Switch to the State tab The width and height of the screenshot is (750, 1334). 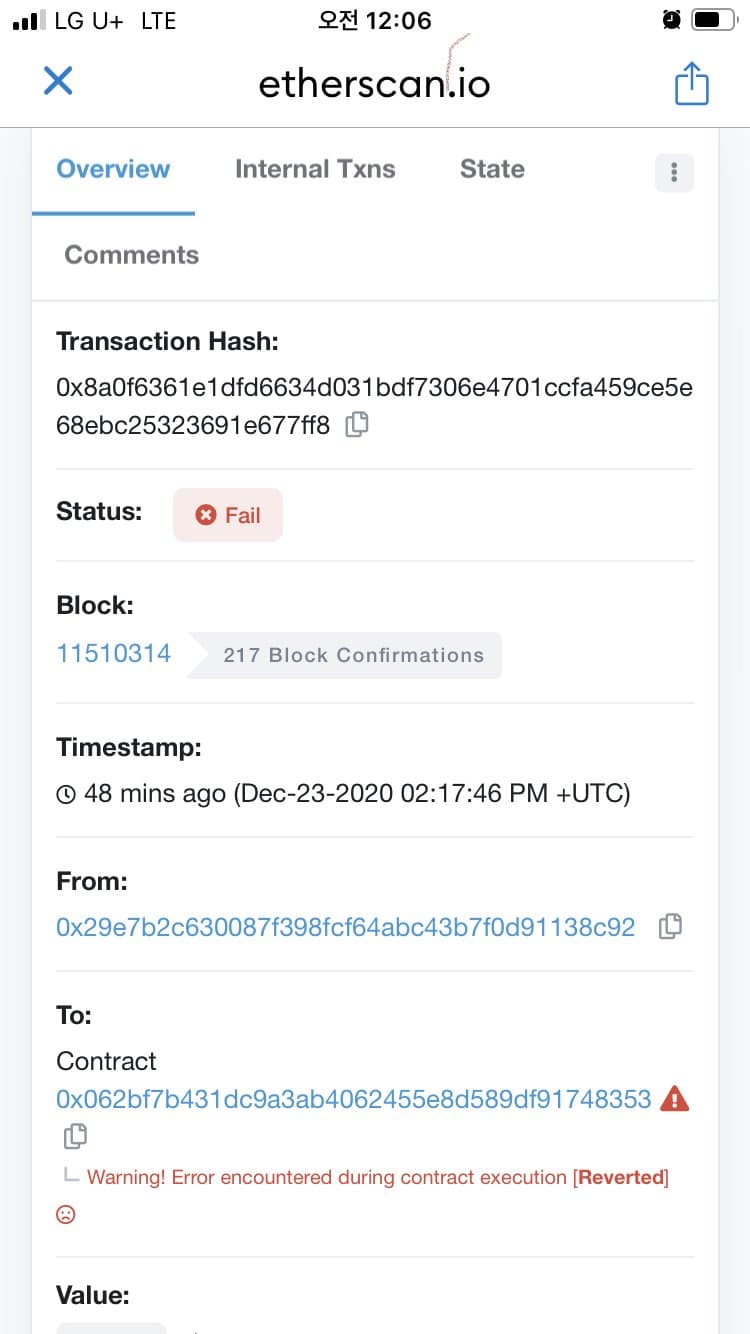[x=492, y=169]
